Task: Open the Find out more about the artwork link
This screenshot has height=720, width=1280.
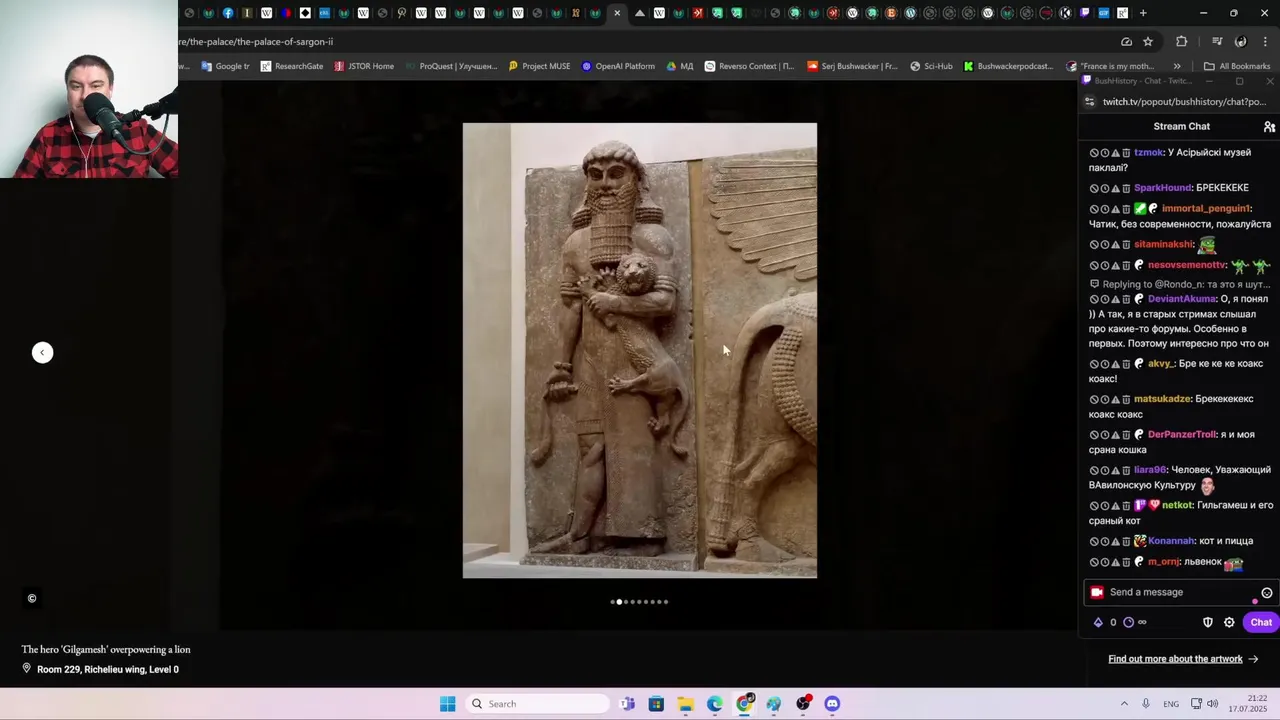Action: pos(1183,659)
